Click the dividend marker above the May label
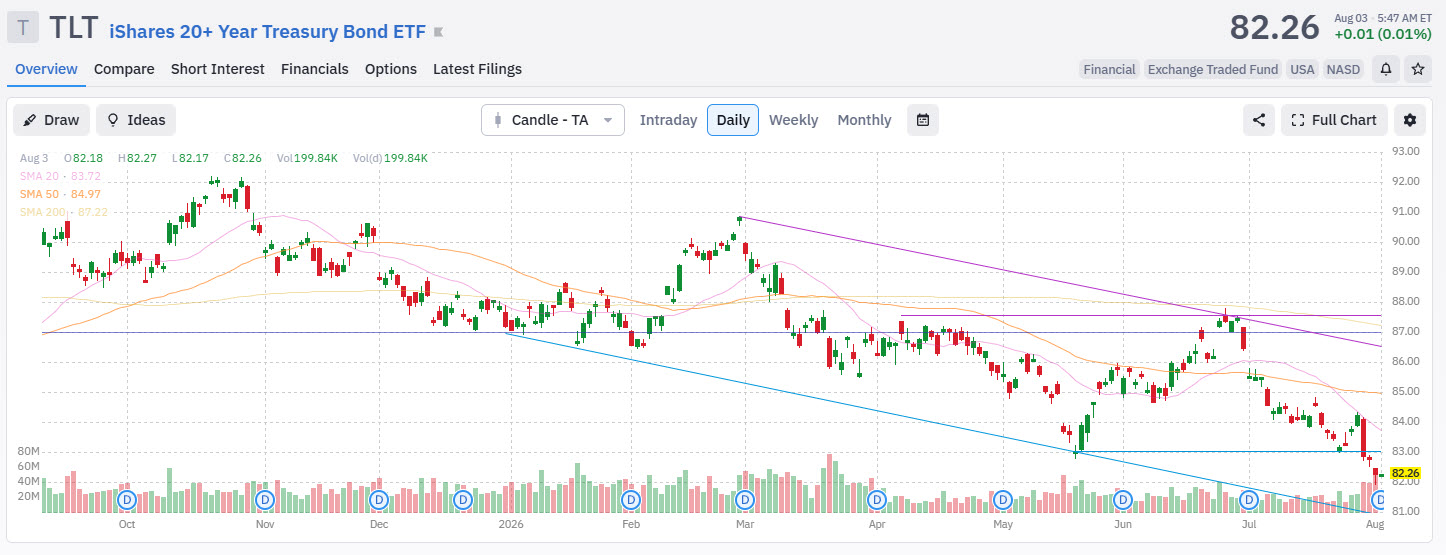Image resolution: width=1446 pixels, height=555 pixels. click(x=1002, y=498)
